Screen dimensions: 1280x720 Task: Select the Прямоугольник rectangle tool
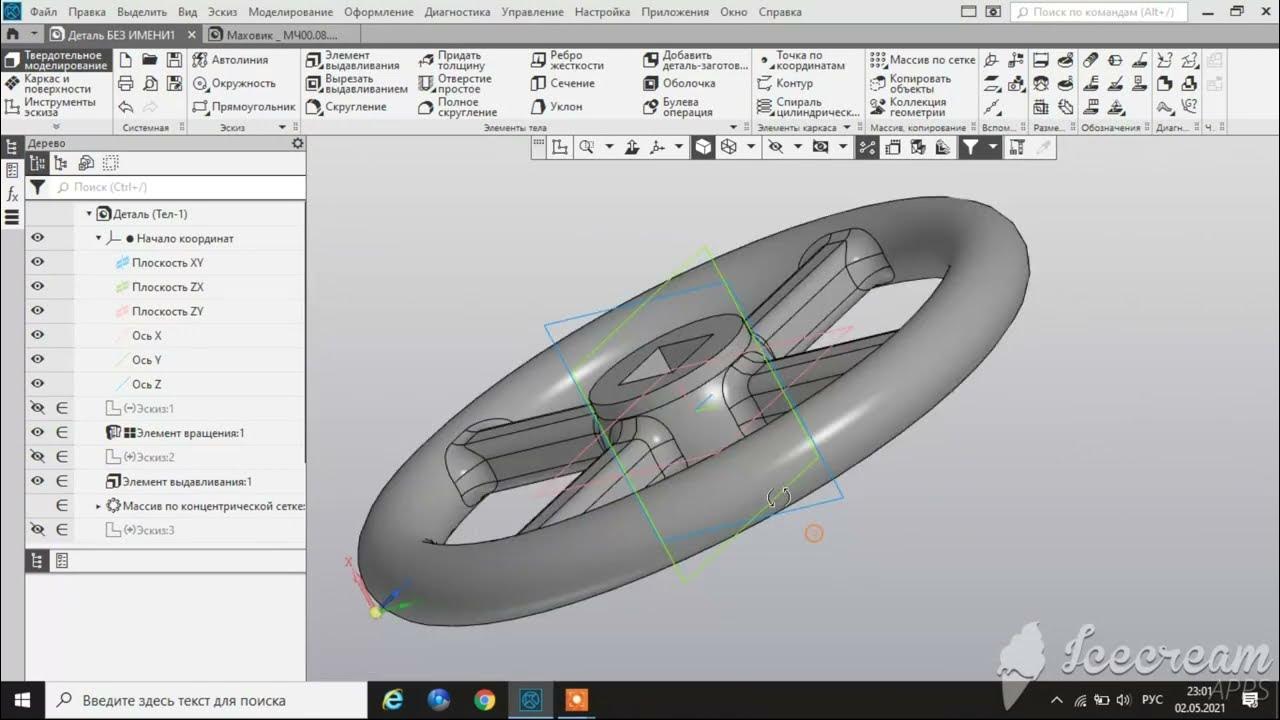tap(243, 106)
